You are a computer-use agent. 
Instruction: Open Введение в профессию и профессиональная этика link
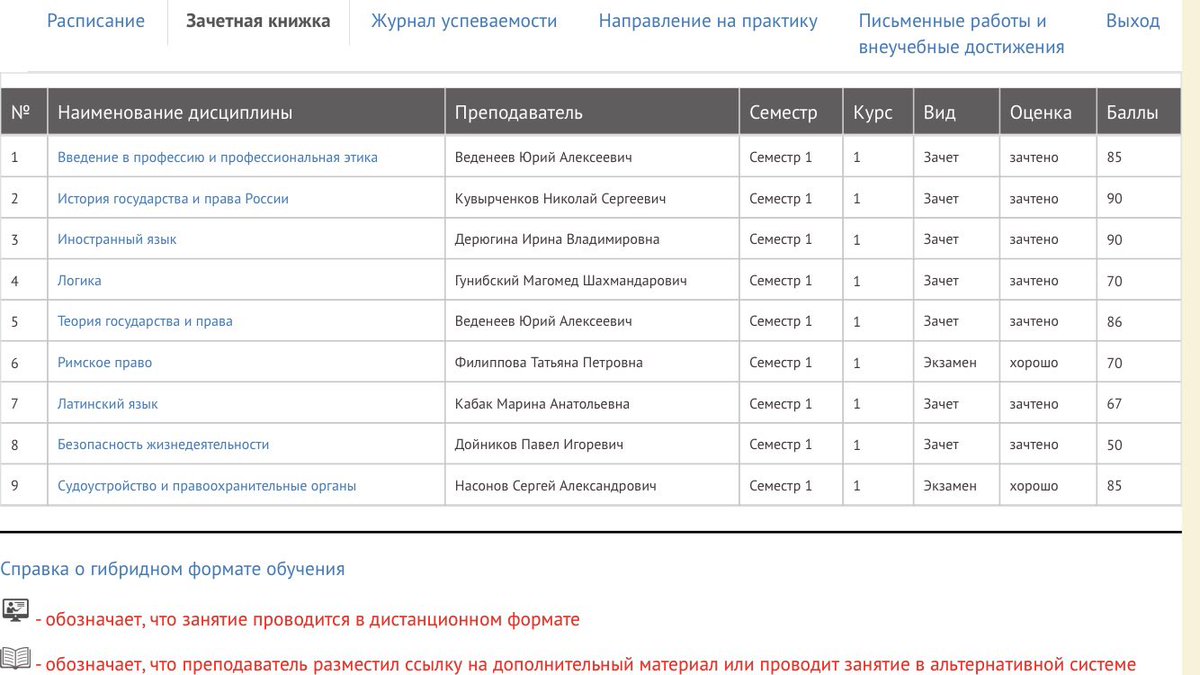pos(218,157)
